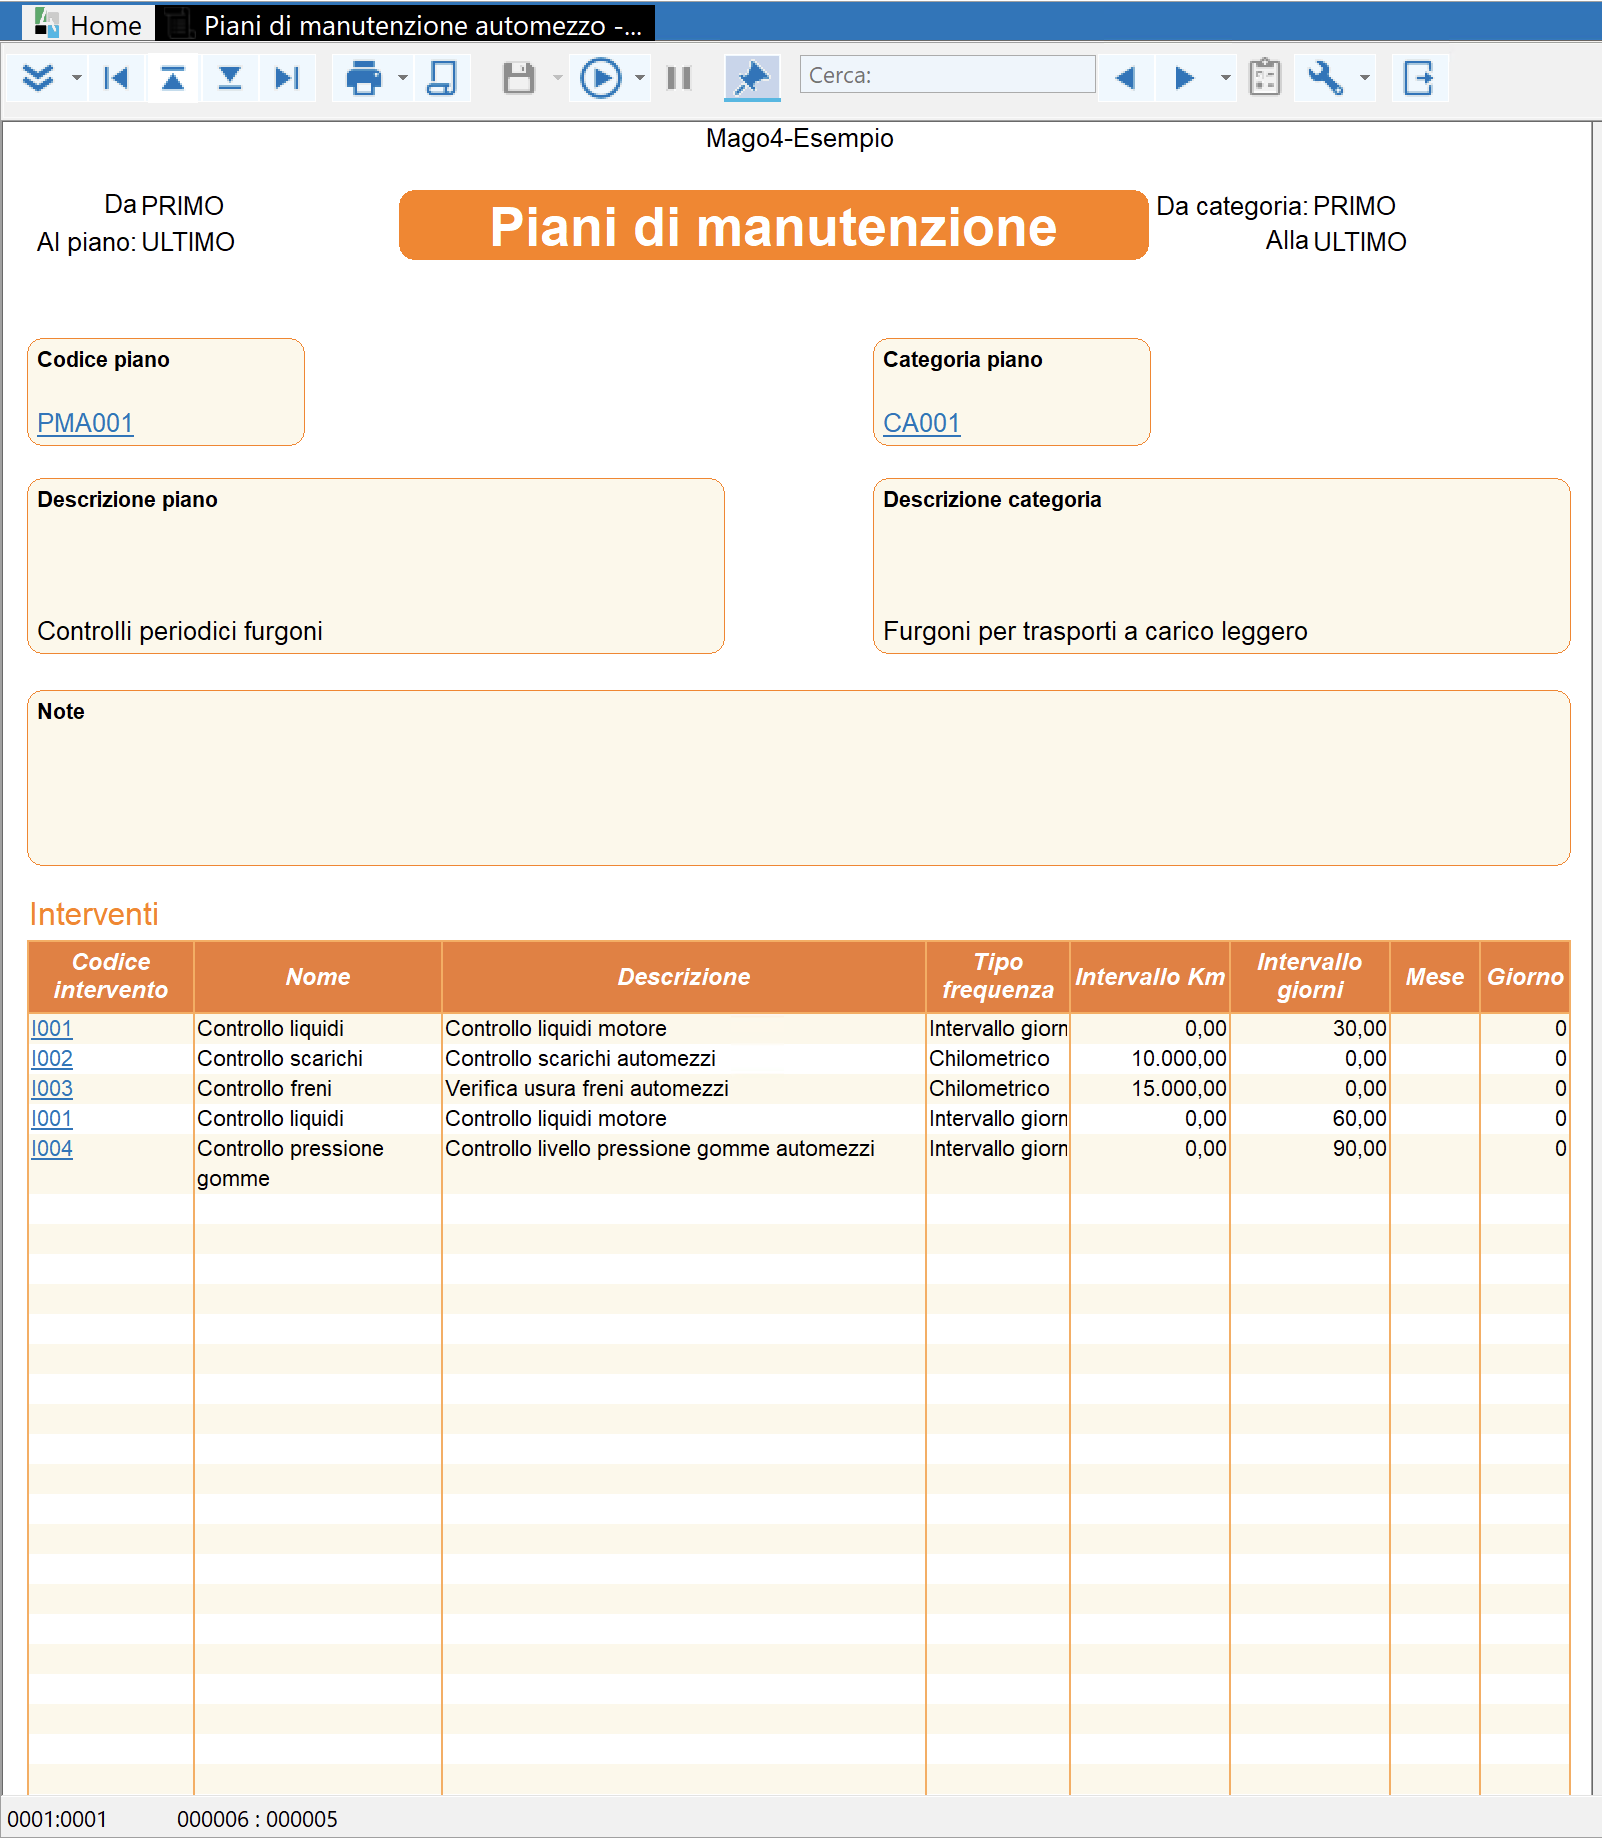1602x1838 pixels.
Task: Click the 10.000,00 Km value
Action: coord(1179,1058)
